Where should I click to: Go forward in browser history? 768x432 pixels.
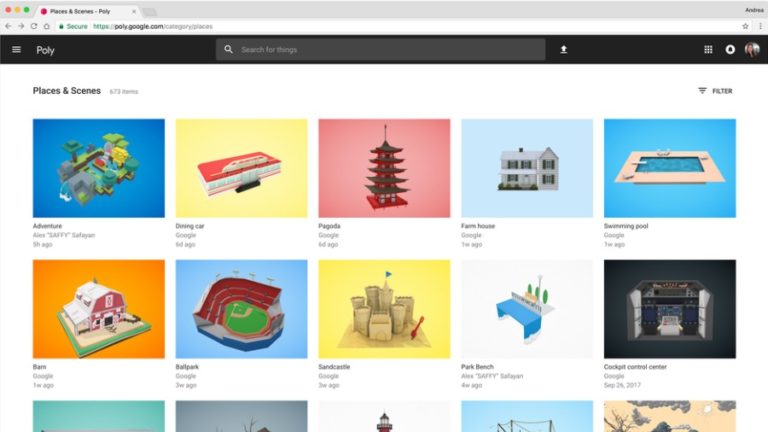(x=21, y=26)
